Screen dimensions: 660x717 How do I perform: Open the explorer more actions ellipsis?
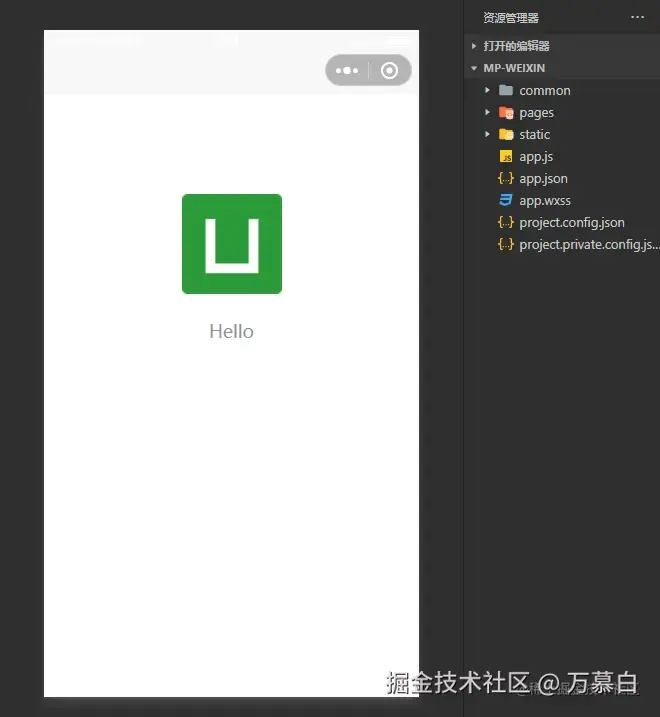(x=637, y=17)
